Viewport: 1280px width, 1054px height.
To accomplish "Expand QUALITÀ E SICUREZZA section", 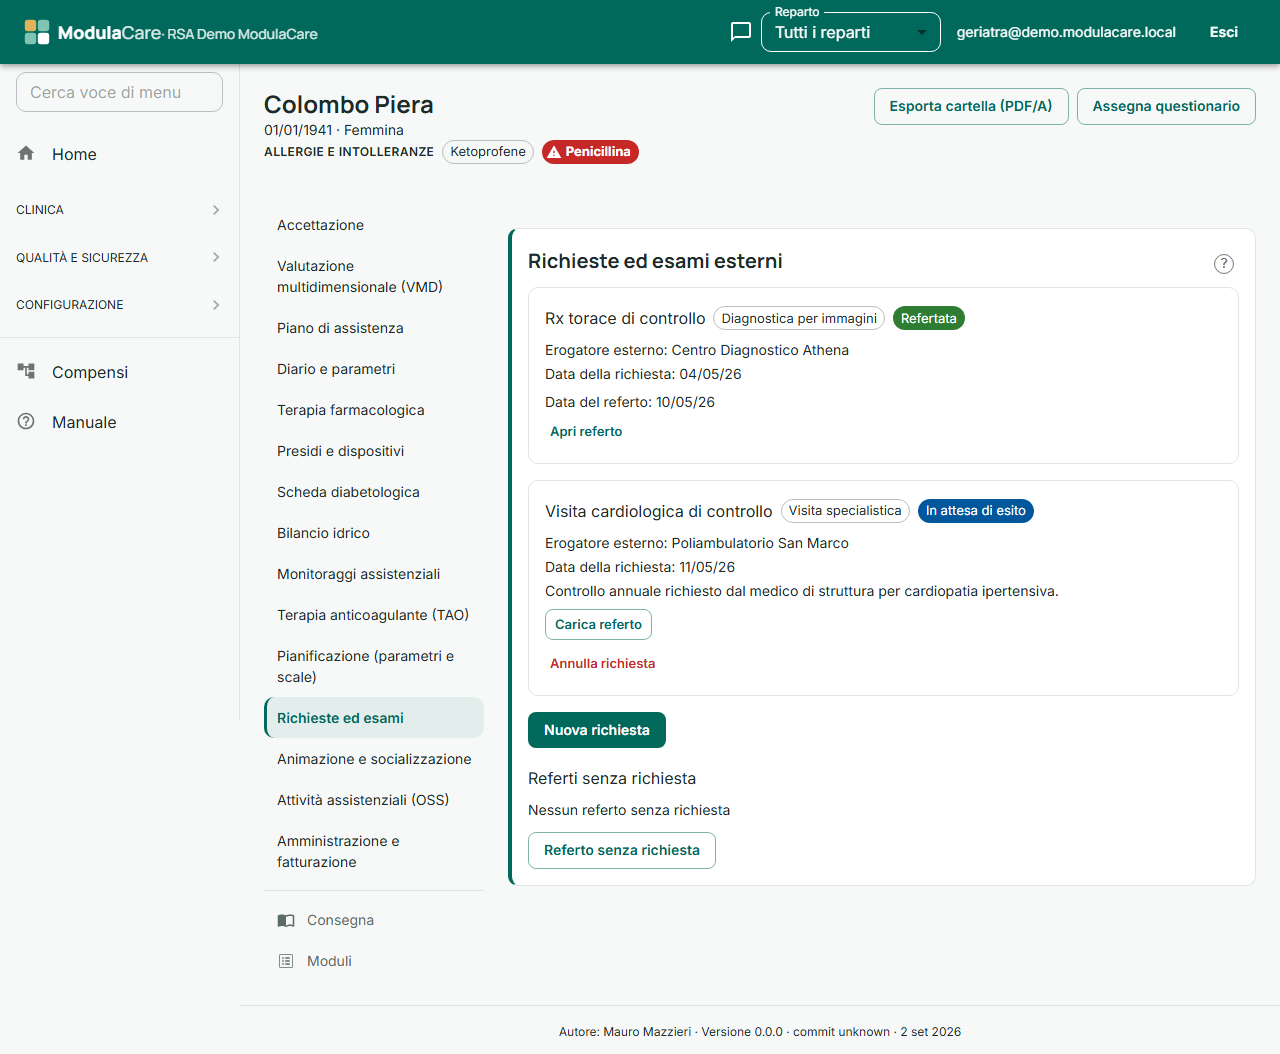I will pos(119,257).
